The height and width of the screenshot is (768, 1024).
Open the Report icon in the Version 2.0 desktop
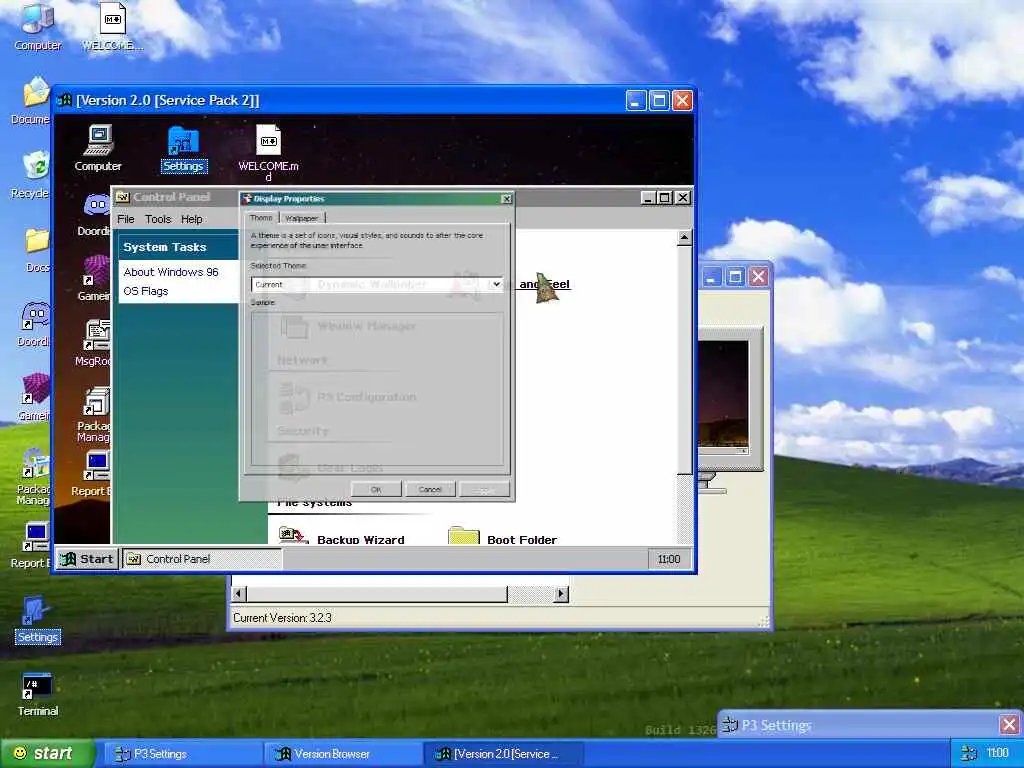coord(91,474)
